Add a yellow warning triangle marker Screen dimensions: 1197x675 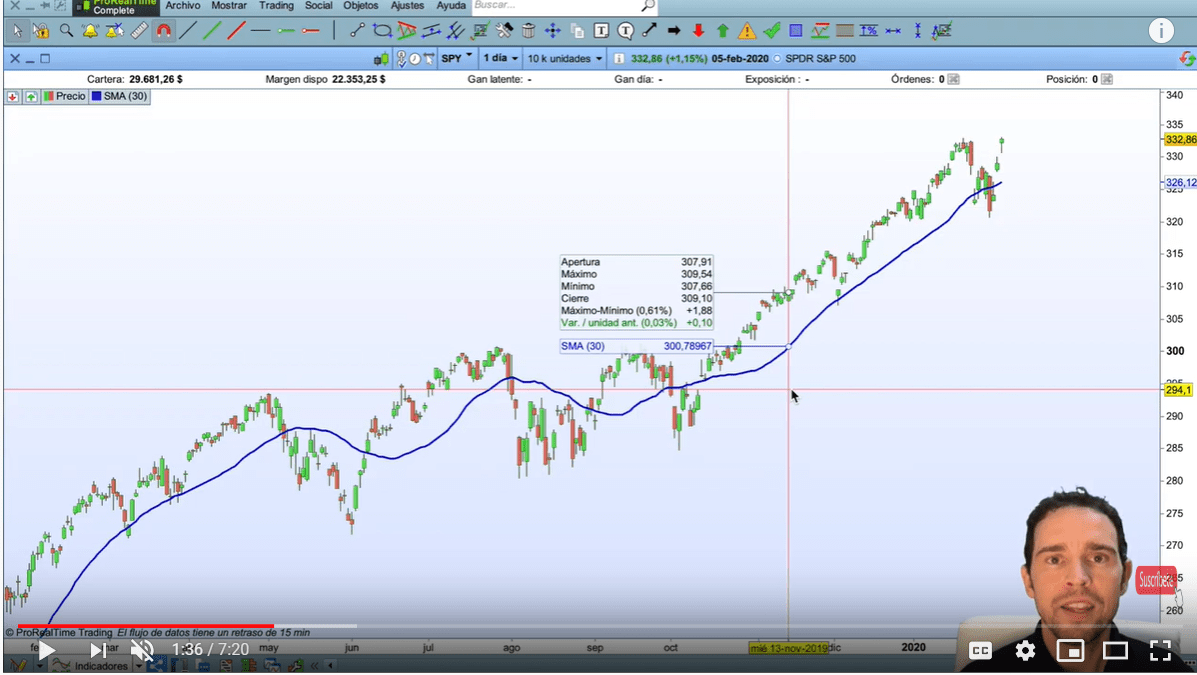coord(747,31)
